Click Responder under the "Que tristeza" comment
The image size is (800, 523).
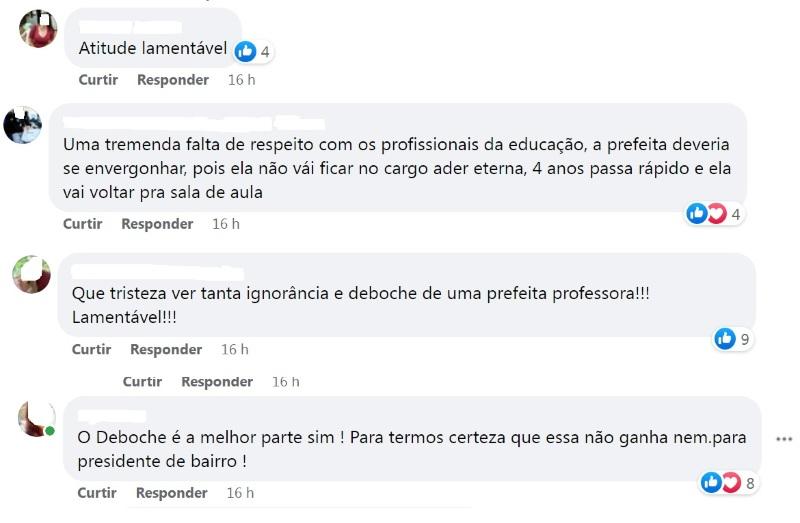click(166, 349)
